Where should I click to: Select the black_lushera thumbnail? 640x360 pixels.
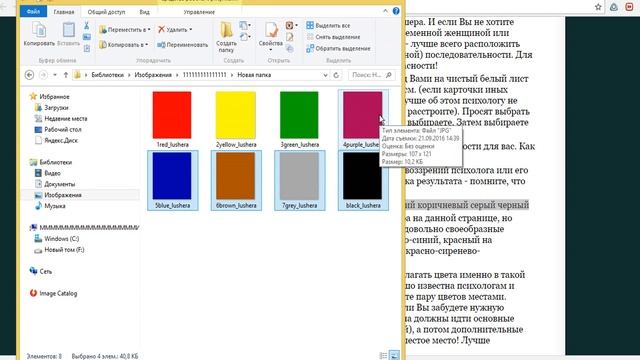[362, 176]
